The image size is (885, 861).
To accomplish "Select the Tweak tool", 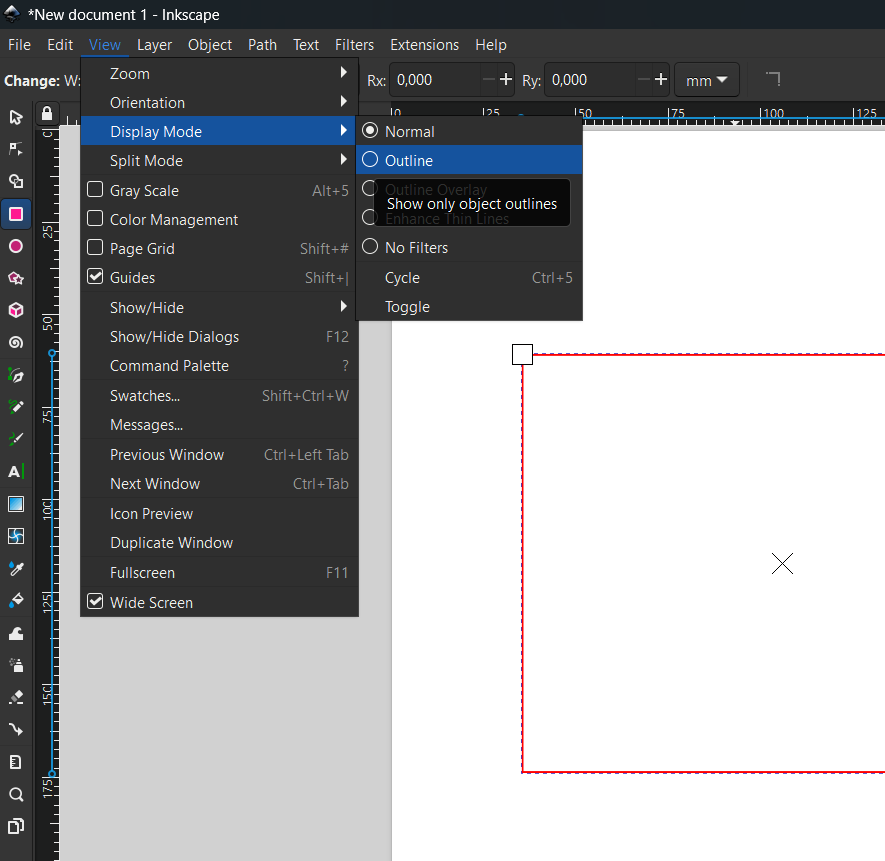I will click(x=16, y=633).
